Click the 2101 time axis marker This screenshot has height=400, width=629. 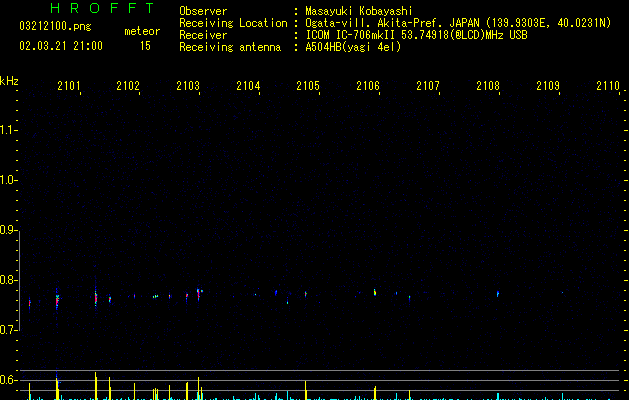[x=69, y=85]
